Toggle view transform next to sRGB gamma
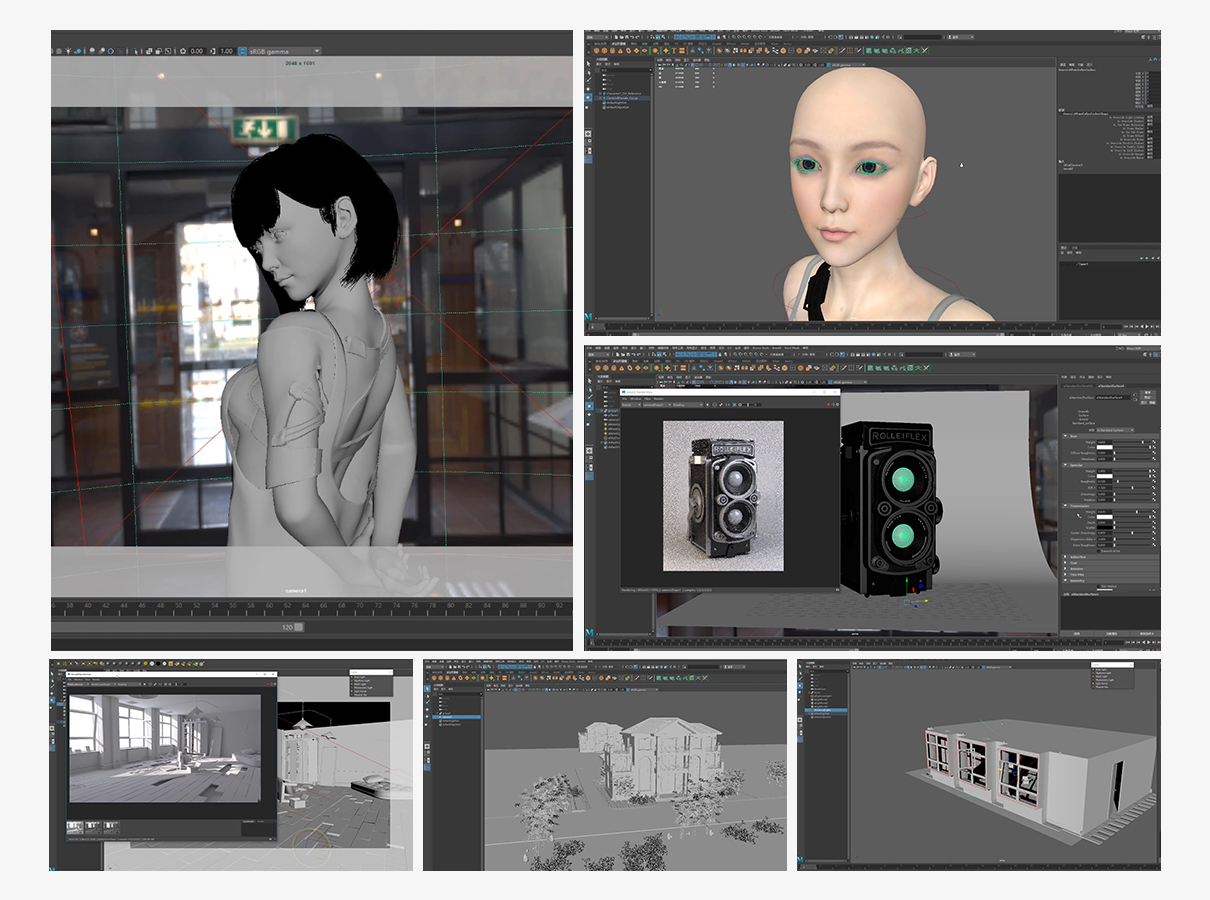This screenshot has width=1210, height=900. tap(242, 51)
